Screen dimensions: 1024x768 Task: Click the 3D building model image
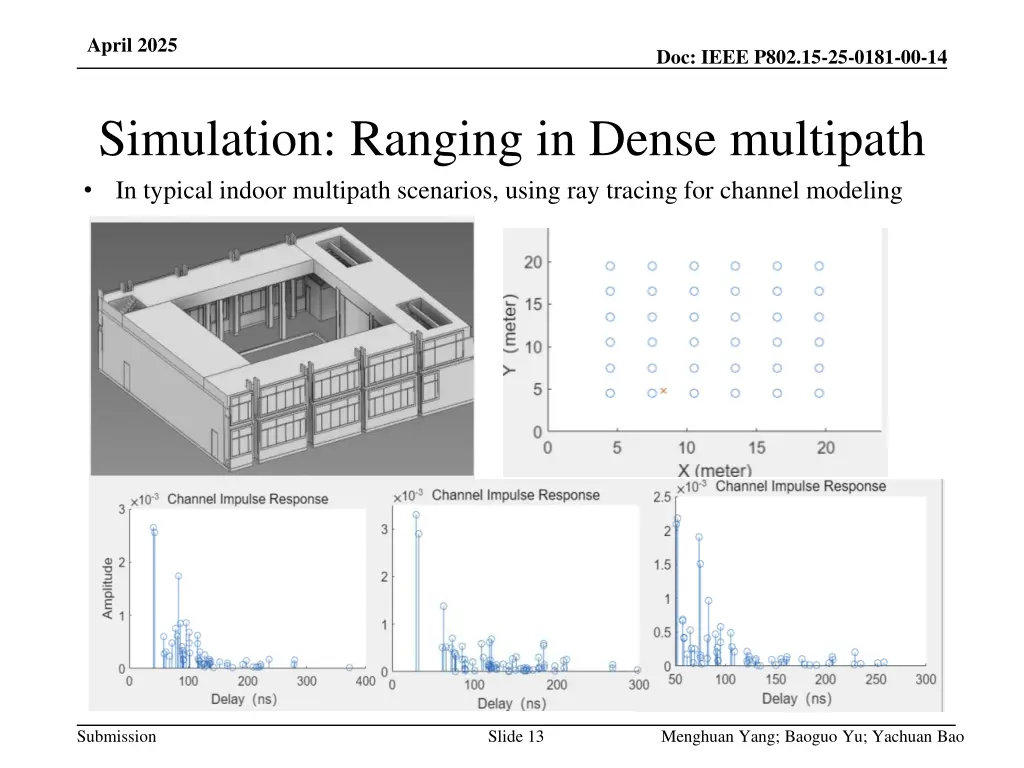click(282, 348)
